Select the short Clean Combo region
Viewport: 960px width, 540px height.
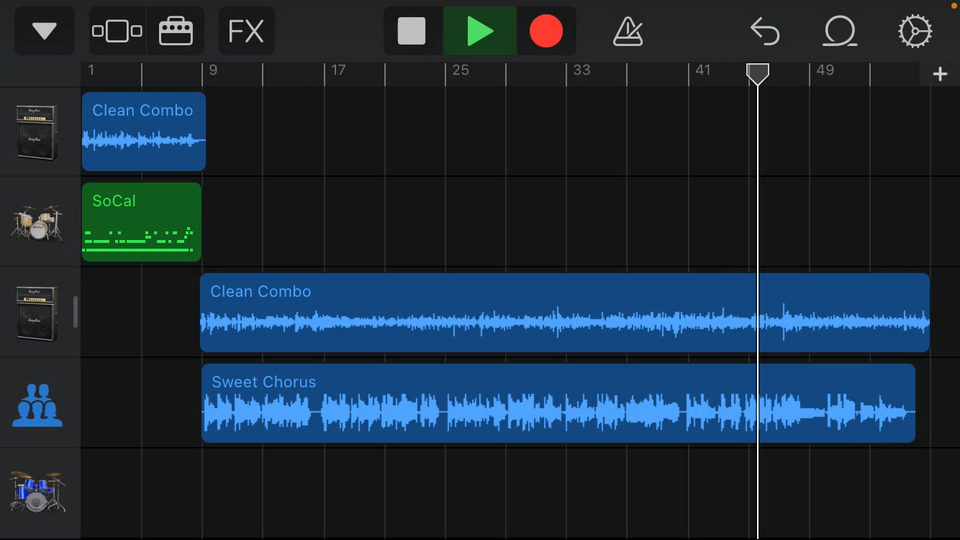(144, 132)
